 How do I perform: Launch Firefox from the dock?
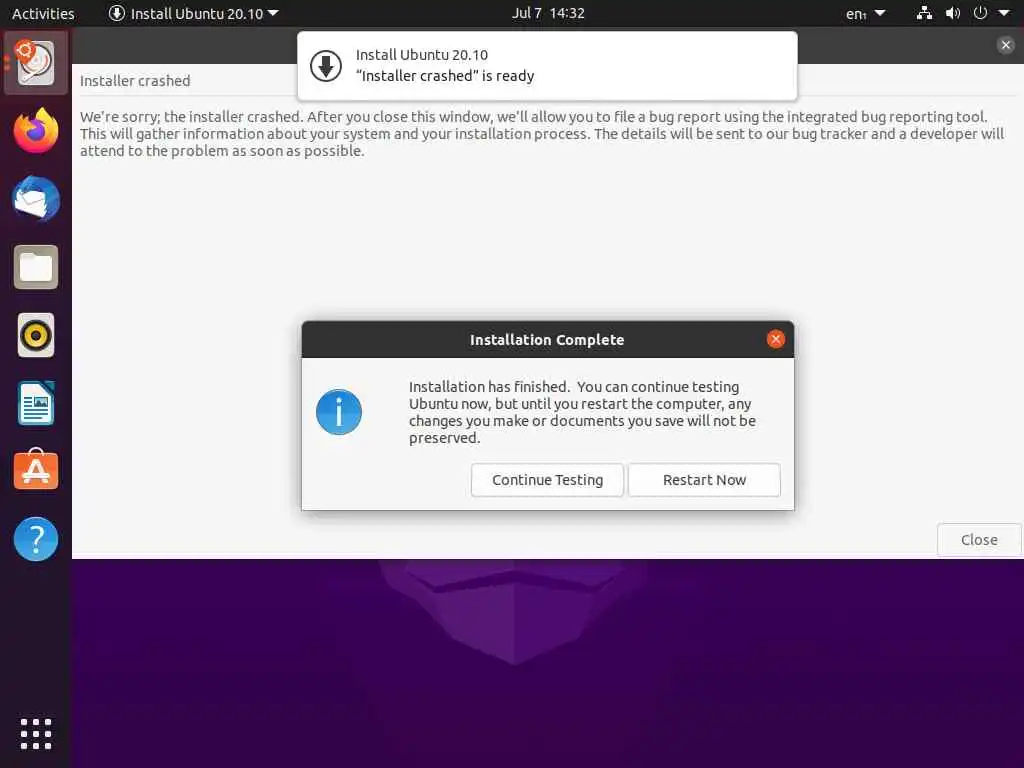point(36,131)
